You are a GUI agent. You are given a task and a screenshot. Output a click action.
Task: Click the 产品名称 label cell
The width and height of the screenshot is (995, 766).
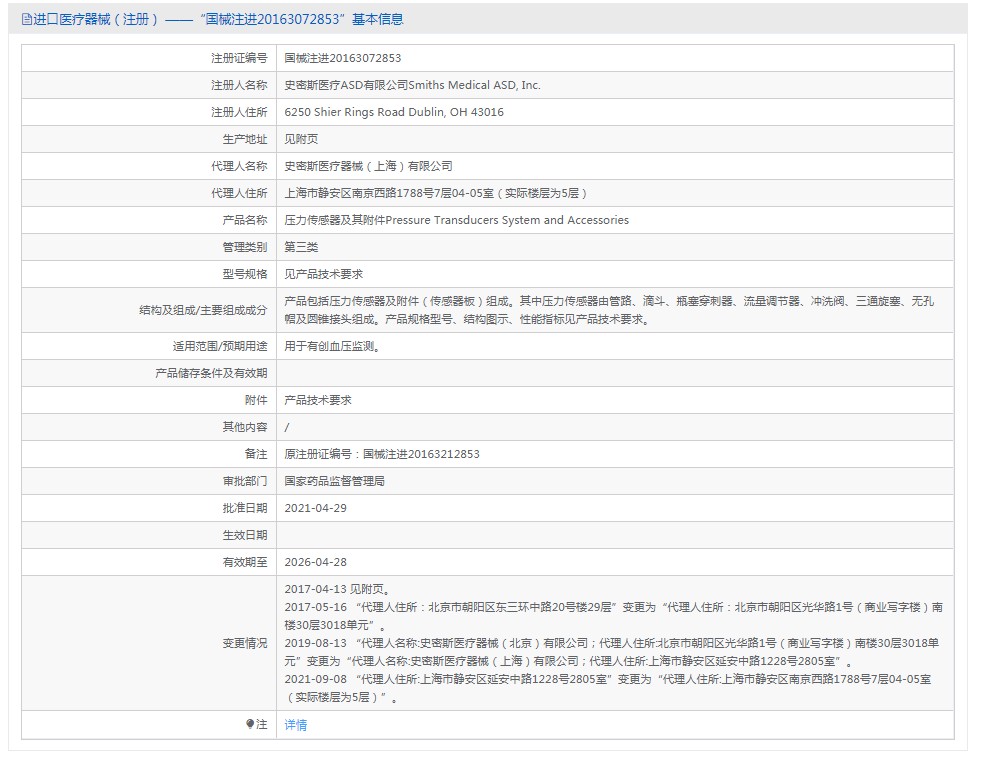(149, 220)
